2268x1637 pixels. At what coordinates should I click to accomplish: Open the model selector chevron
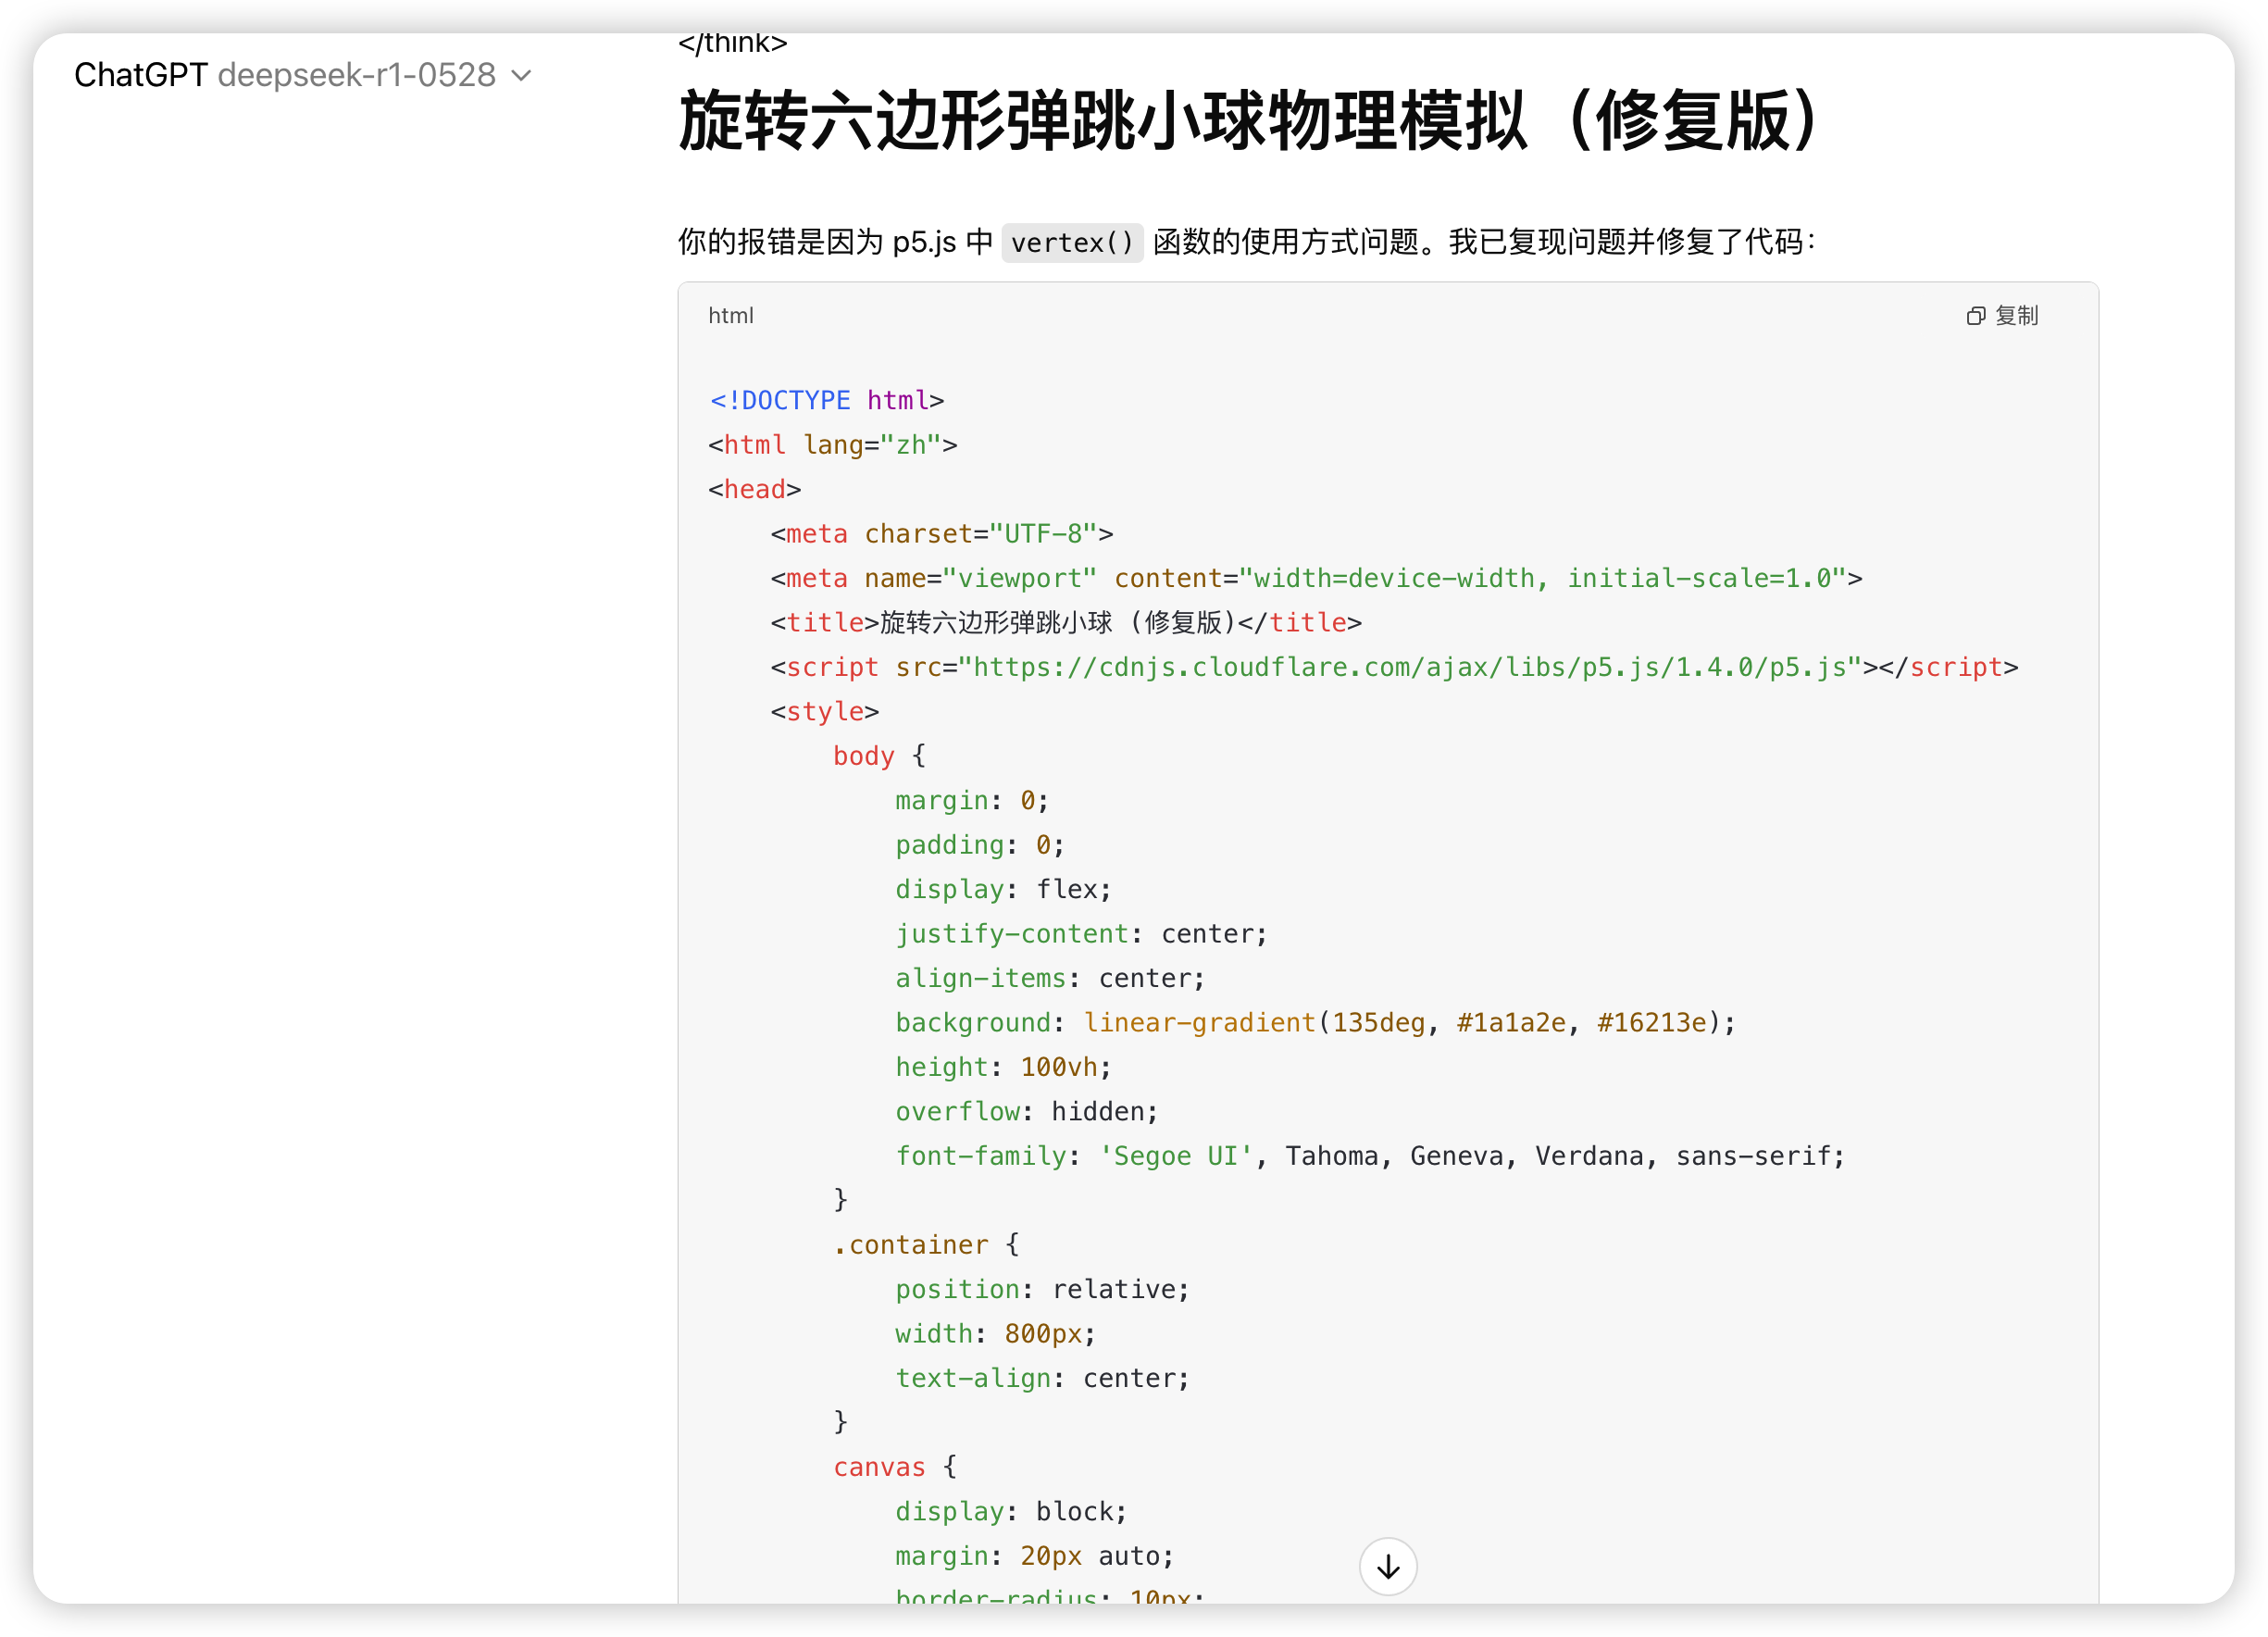tap(521, 76)
